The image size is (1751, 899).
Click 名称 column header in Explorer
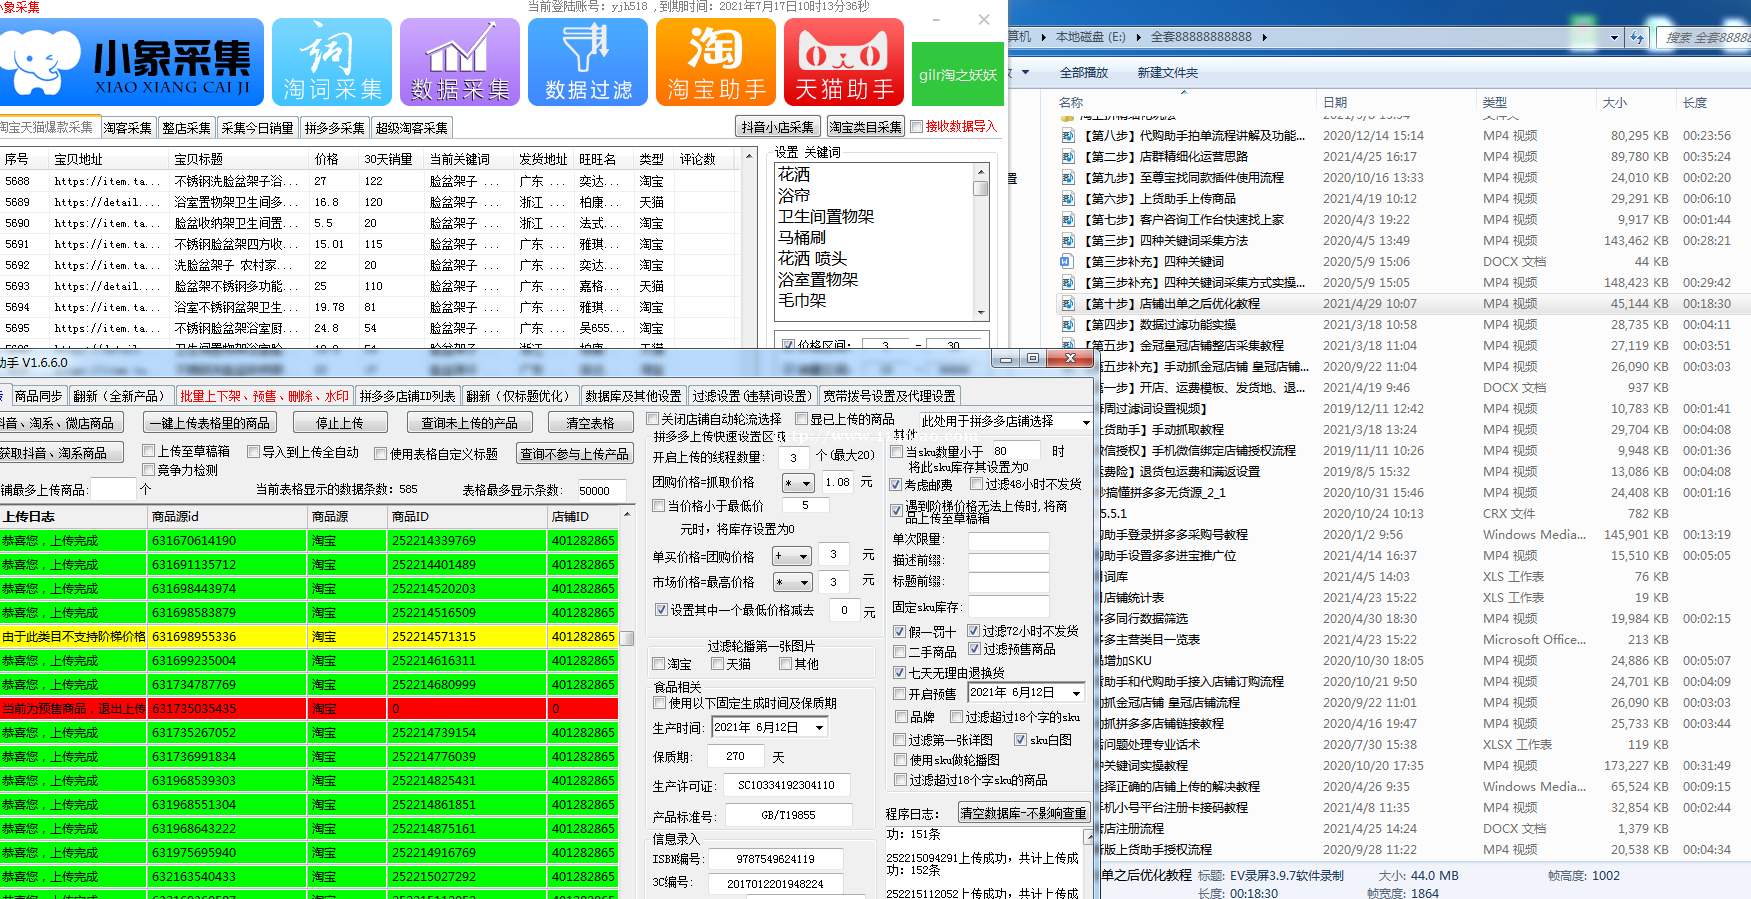(x=1071, y=102)
